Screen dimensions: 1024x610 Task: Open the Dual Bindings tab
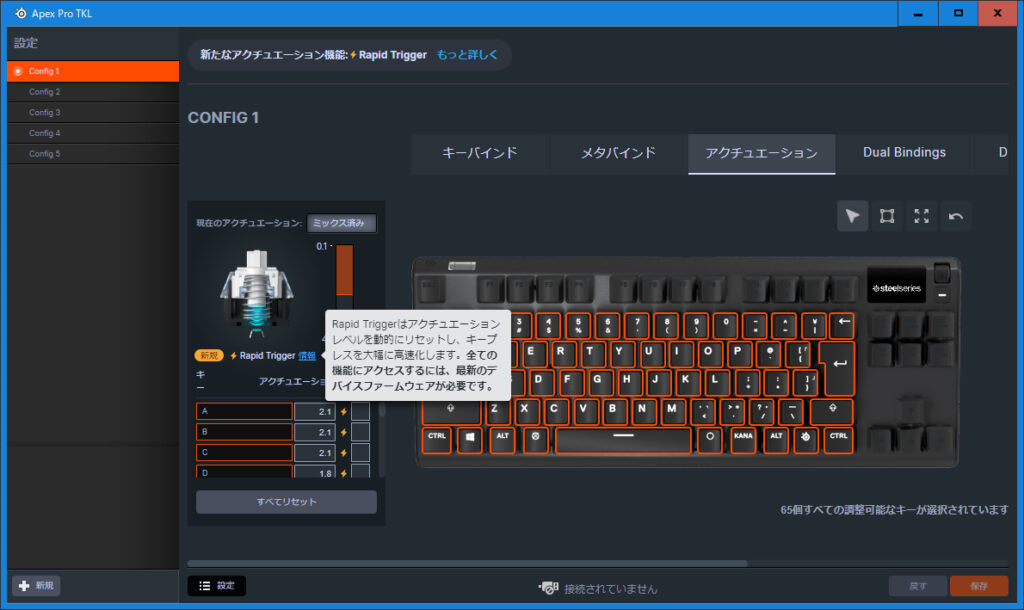pyautogui.click(x=904, y=153)
